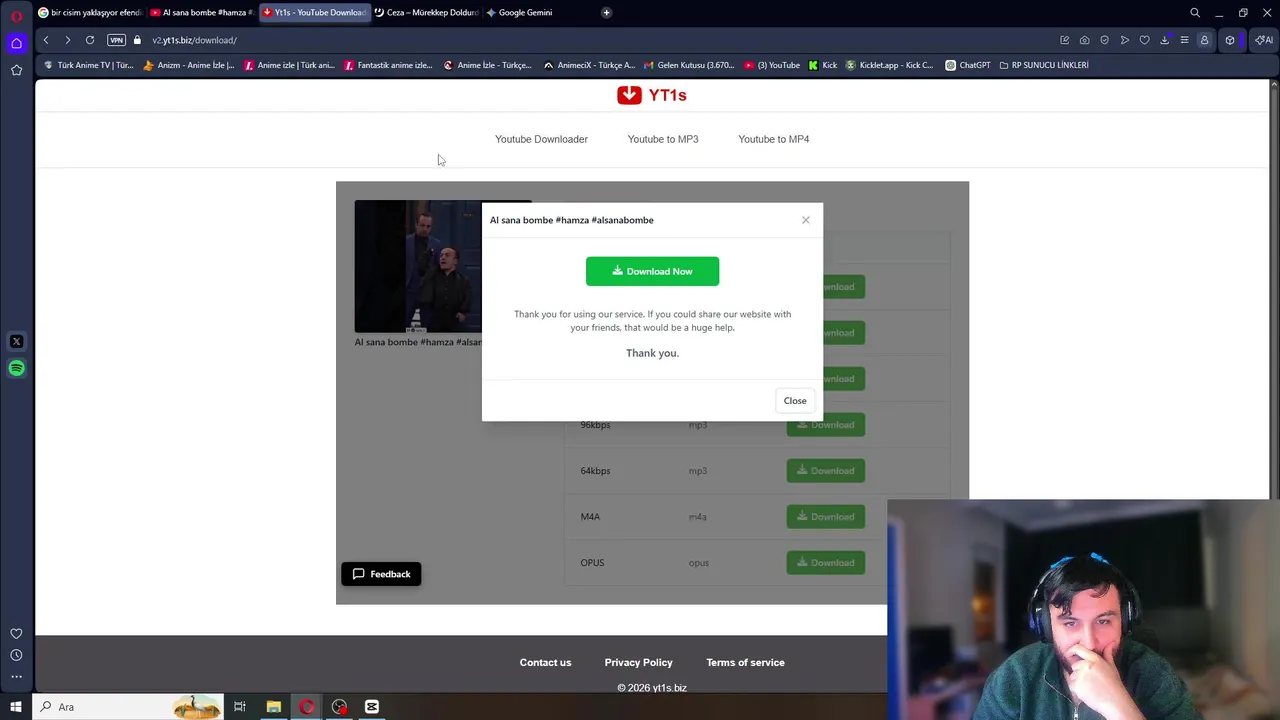
Task: Click the YT1s logo
Action: click(x=652, y=95)
